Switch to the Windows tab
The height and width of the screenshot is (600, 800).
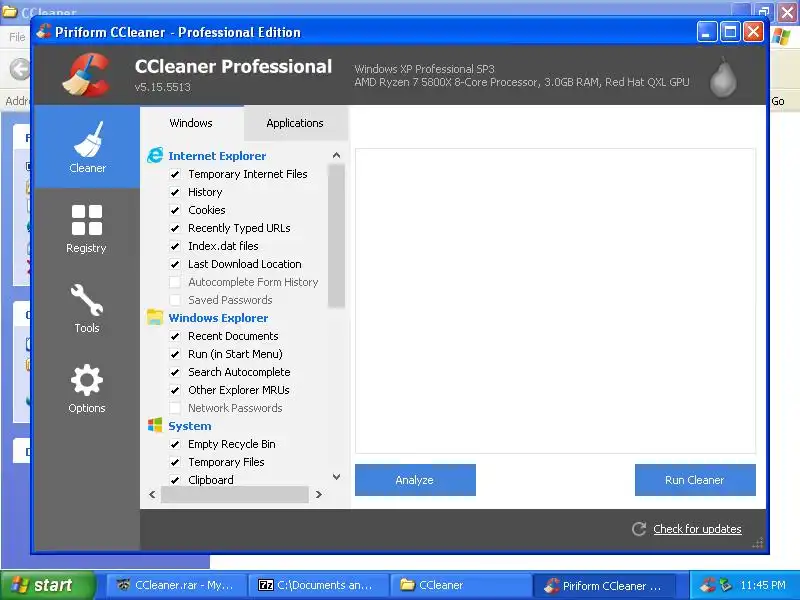click(191, 123)
